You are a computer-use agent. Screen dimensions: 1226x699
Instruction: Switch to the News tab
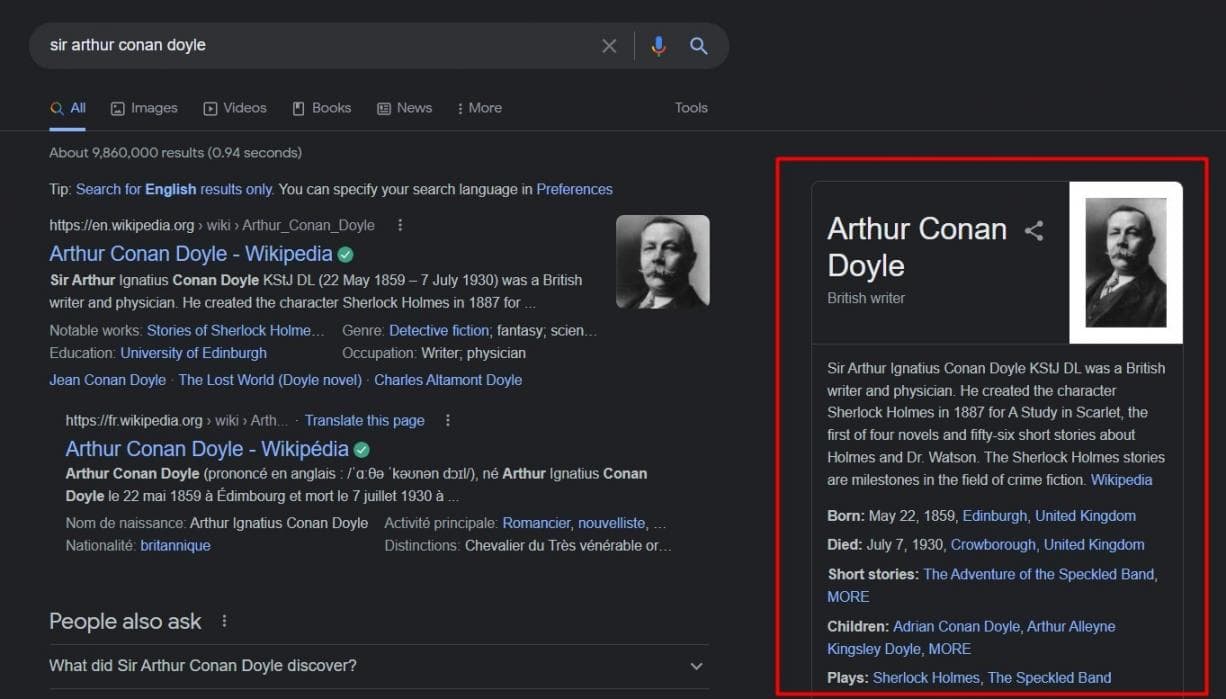[x=404, y=108]
